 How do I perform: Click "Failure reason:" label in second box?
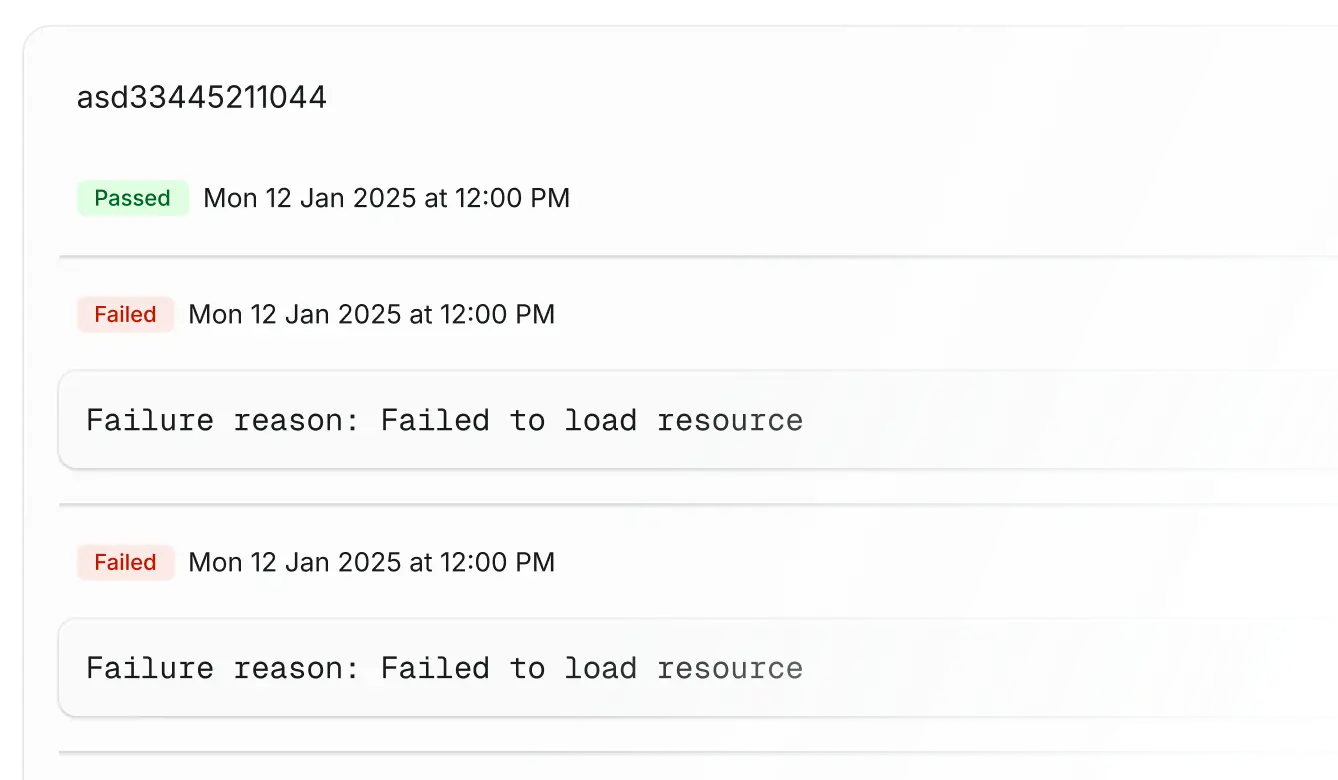(x=222, y=668)
